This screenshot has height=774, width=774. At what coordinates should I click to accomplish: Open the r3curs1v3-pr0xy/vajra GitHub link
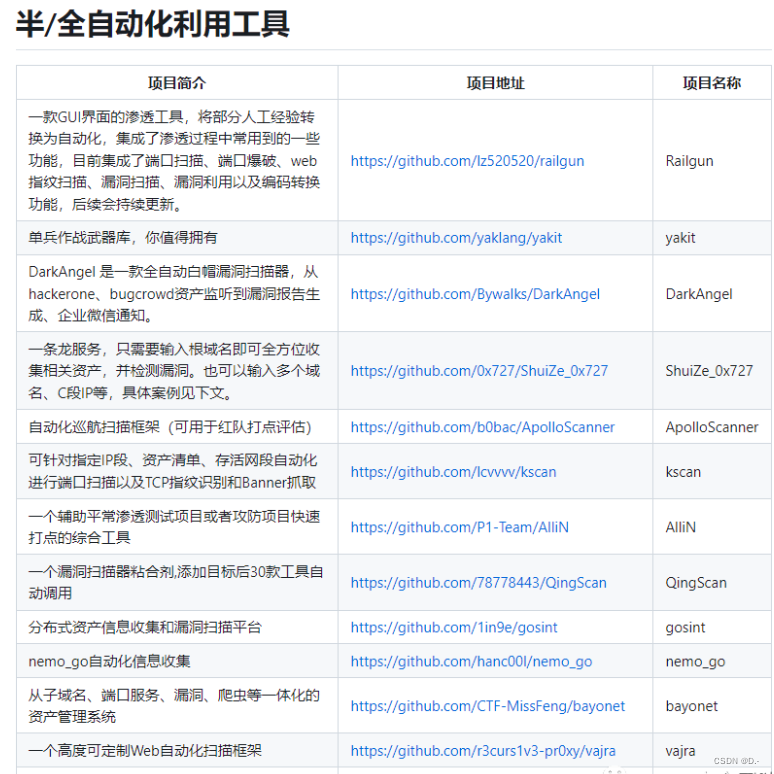click(483, 751)
